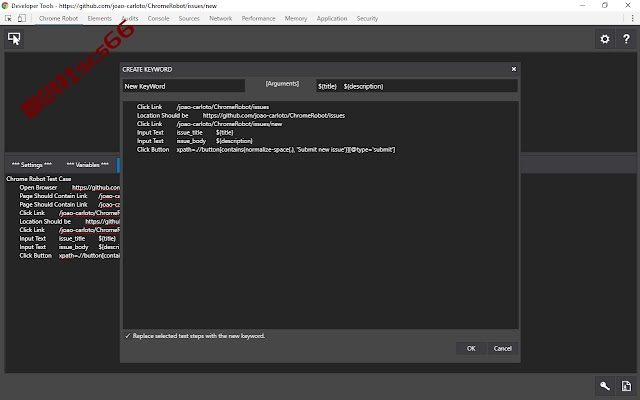Click the CREATE KEYWORD dialog title
The width and height of the screenshot is (640, 400).
click(147, 69)
